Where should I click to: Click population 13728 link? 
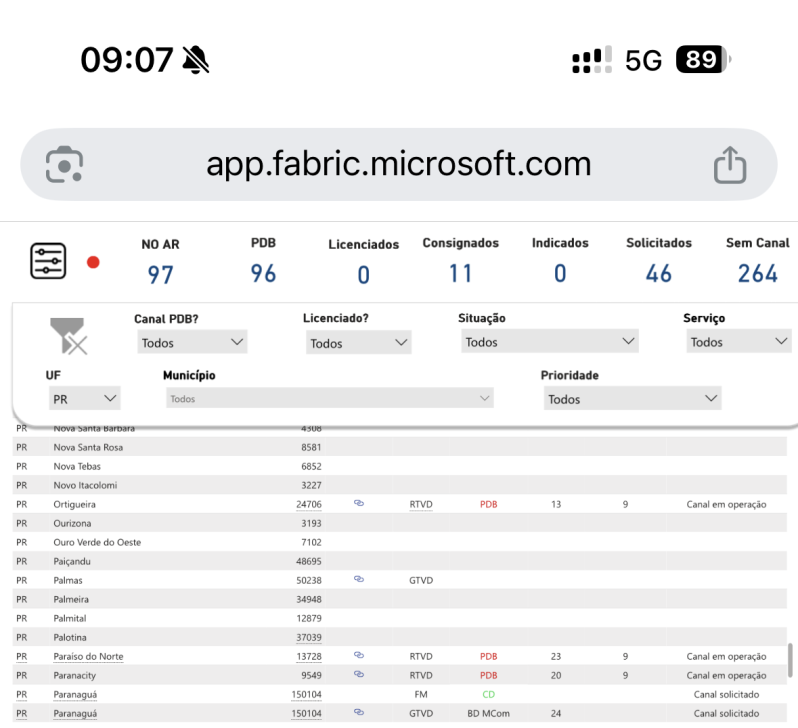point(309,656)
